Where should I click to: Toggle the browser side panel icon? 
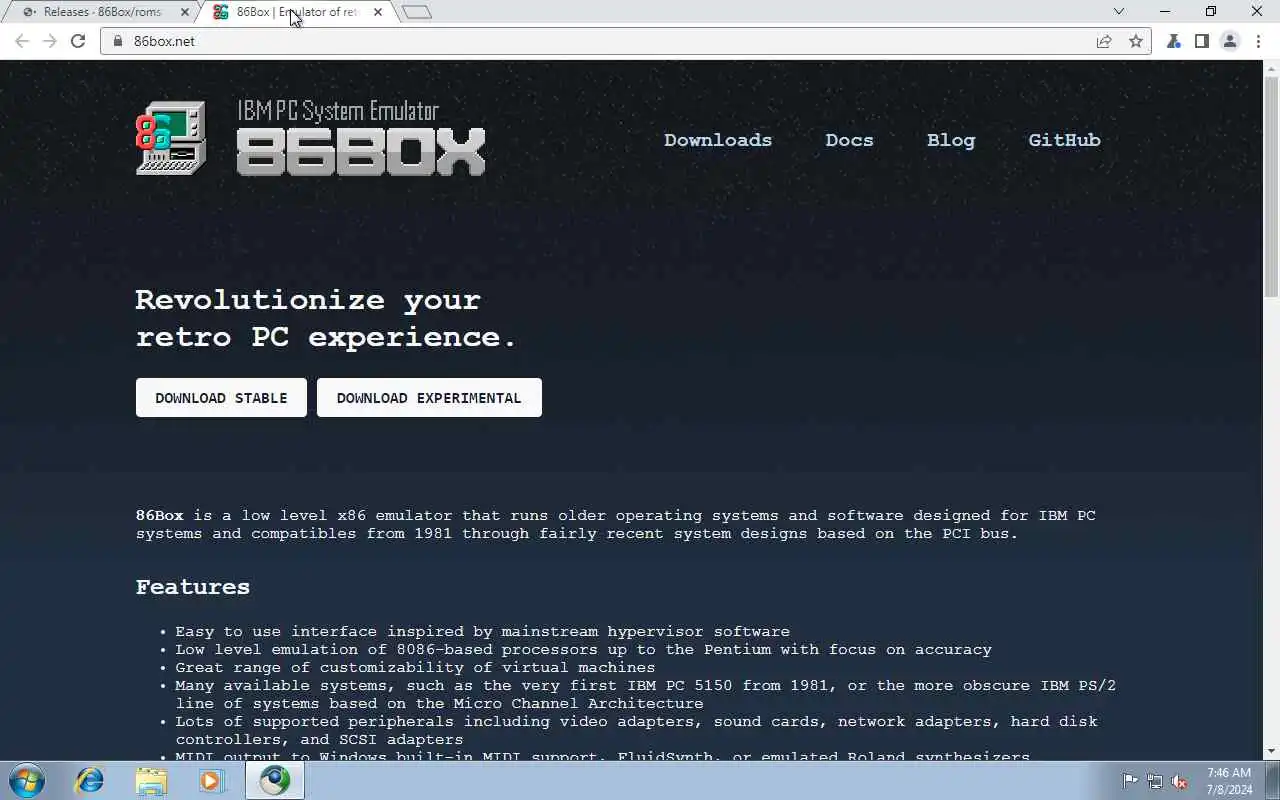tap(1202, 41)
